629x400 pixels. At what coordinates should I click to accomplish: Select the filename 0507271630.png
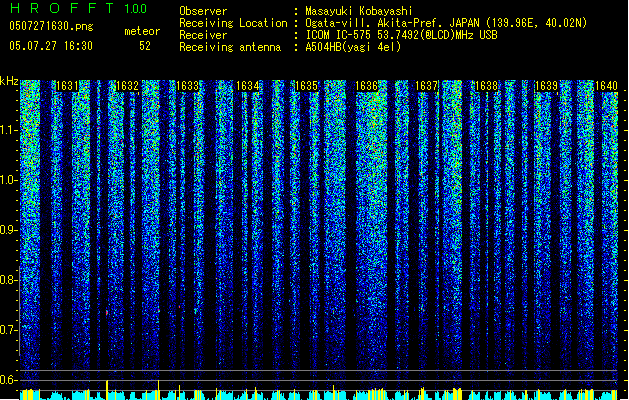[x=51, y=26]
